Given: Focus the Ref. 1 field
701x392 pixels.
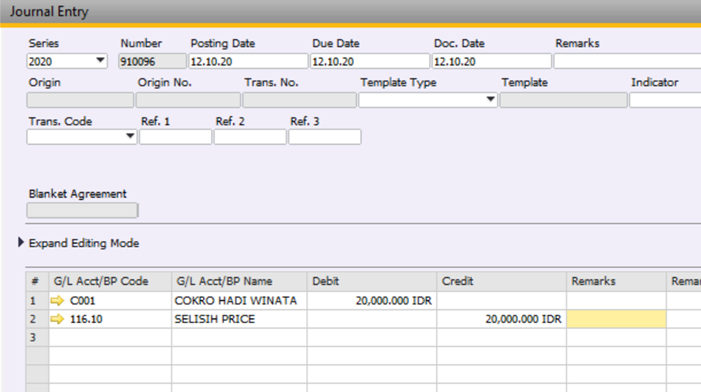Looking at the screenshot, I should click(175, 137).
